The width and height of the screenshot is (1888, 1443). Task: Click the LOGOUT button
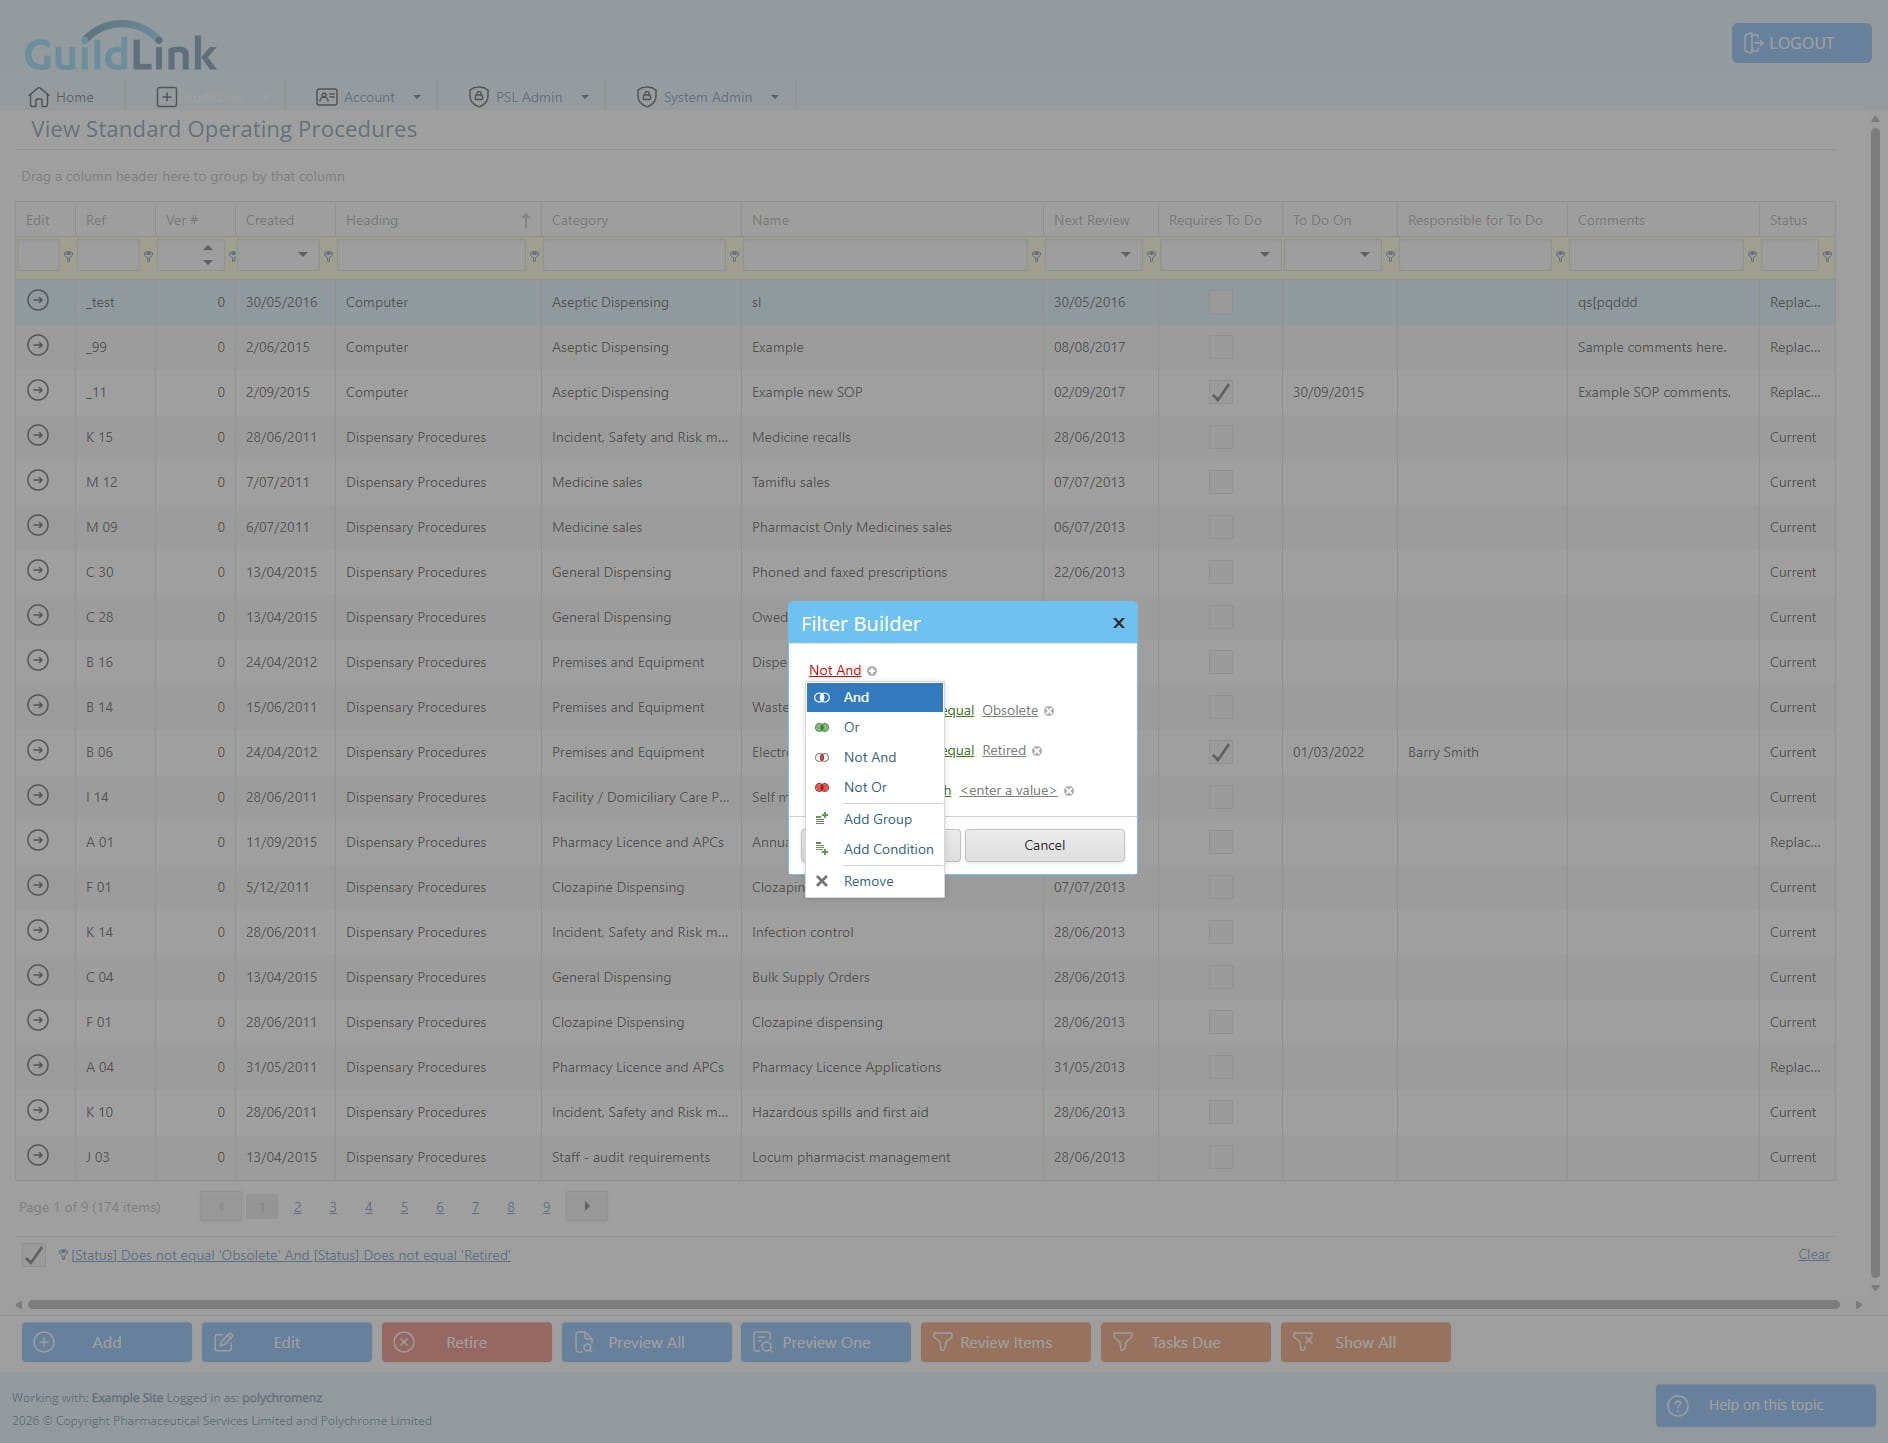tap(1801, 43)
